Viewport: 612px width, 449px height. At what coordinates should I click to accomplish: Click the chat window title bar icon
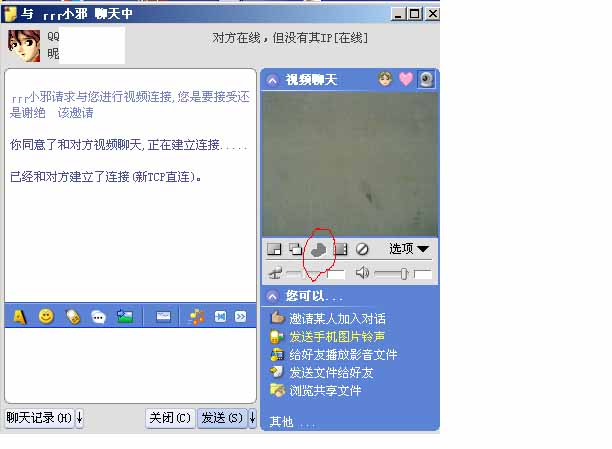(10, 14)
